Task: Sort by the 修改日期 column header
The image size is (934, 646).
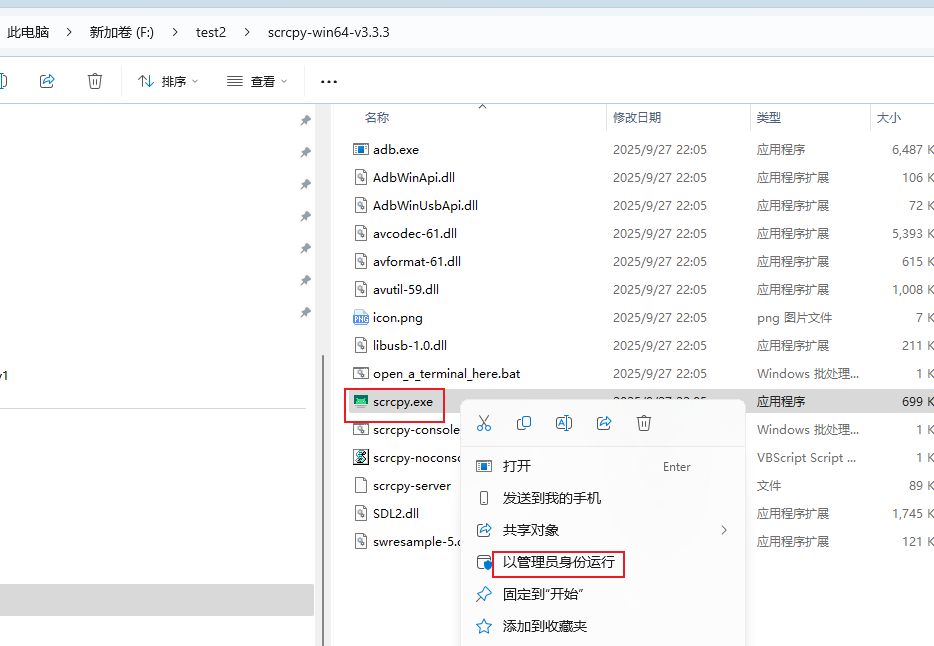Action: pos(637,118)
